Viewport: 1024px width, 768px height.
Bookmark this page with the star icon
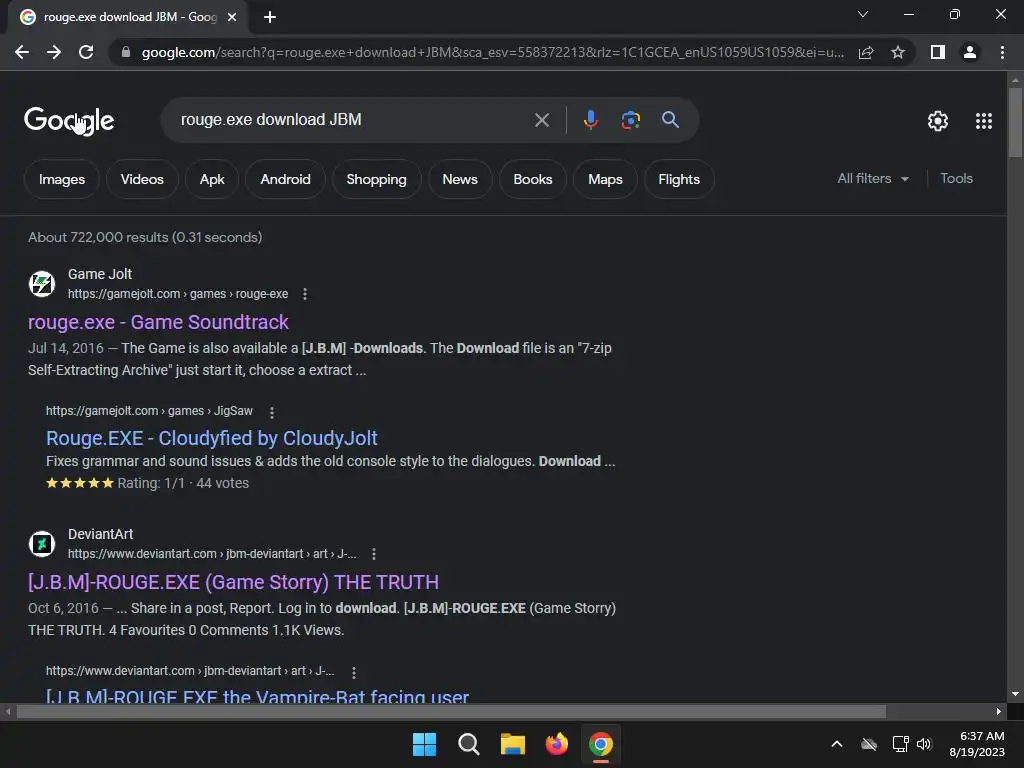[898, 52]
